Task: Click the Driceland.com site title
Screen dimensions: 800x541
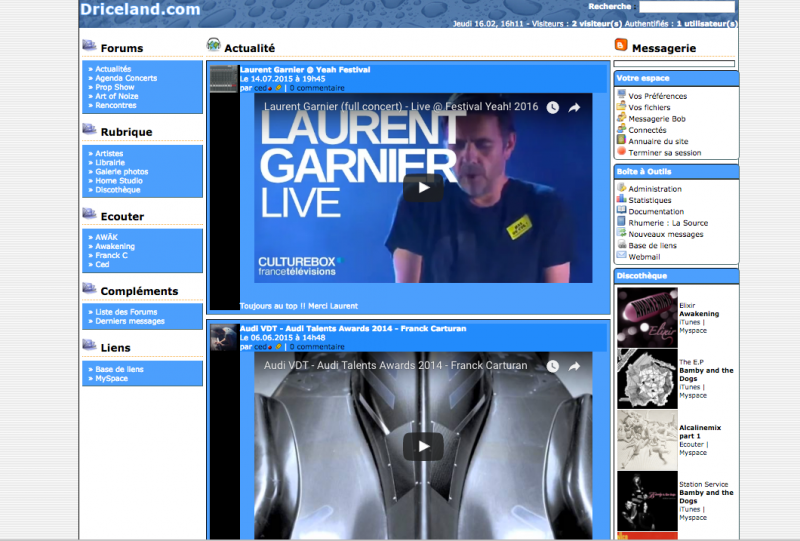Action: point(140,9)
